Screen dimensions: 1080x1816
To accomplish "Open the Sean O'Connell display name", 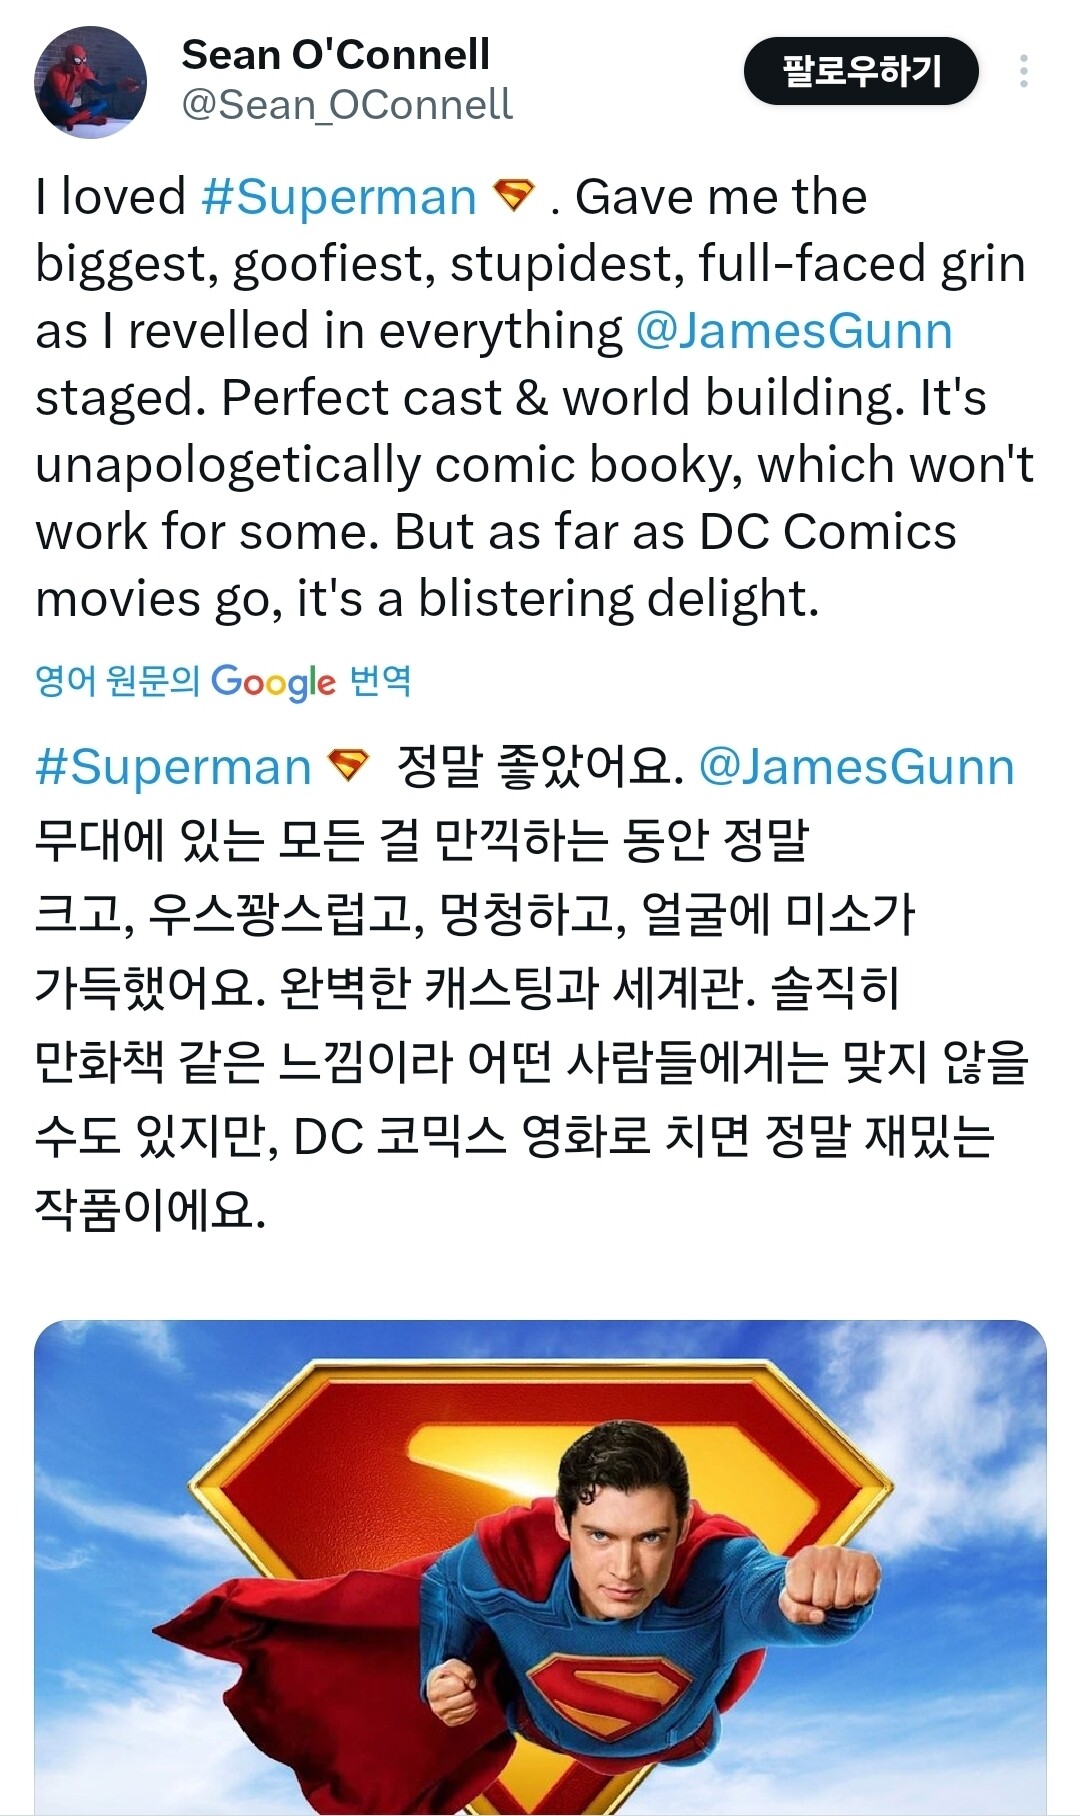I will (x=335, y=54).
